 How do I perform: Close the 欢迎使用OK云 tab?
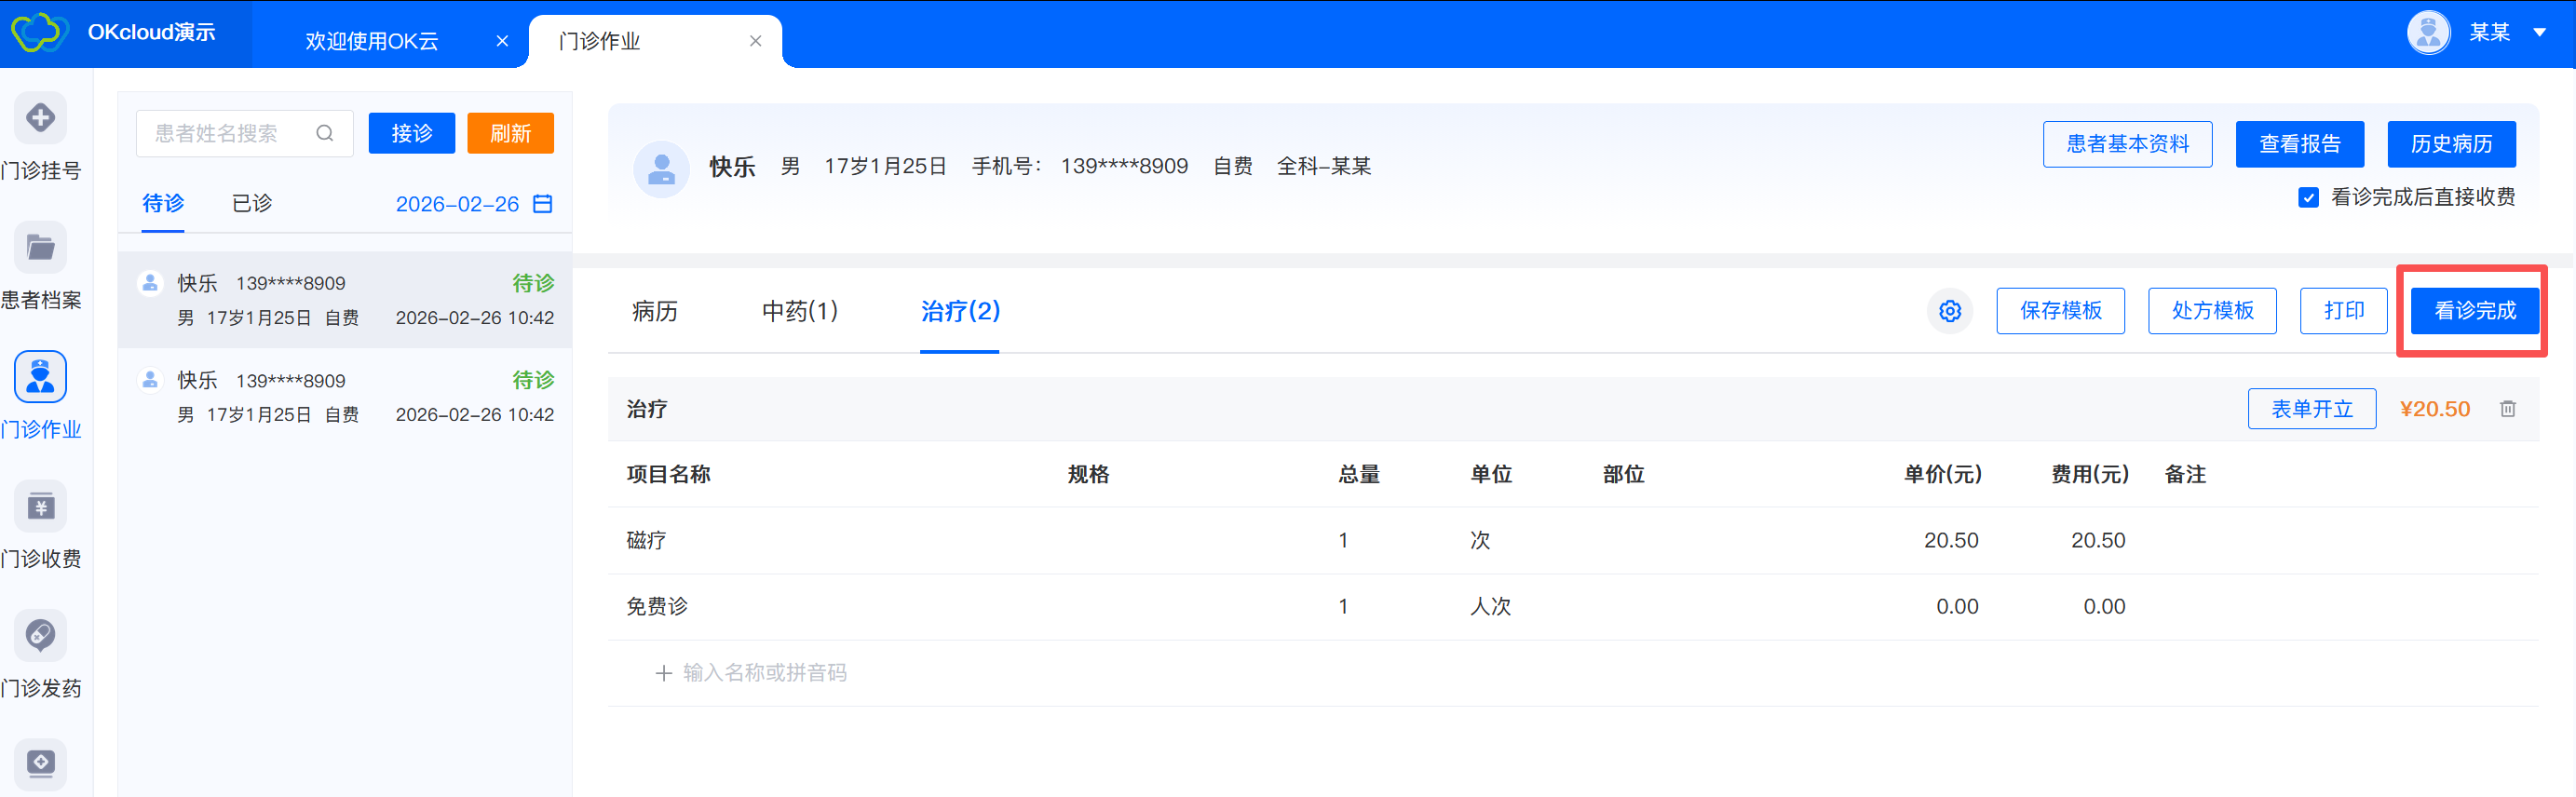[502, 41]
